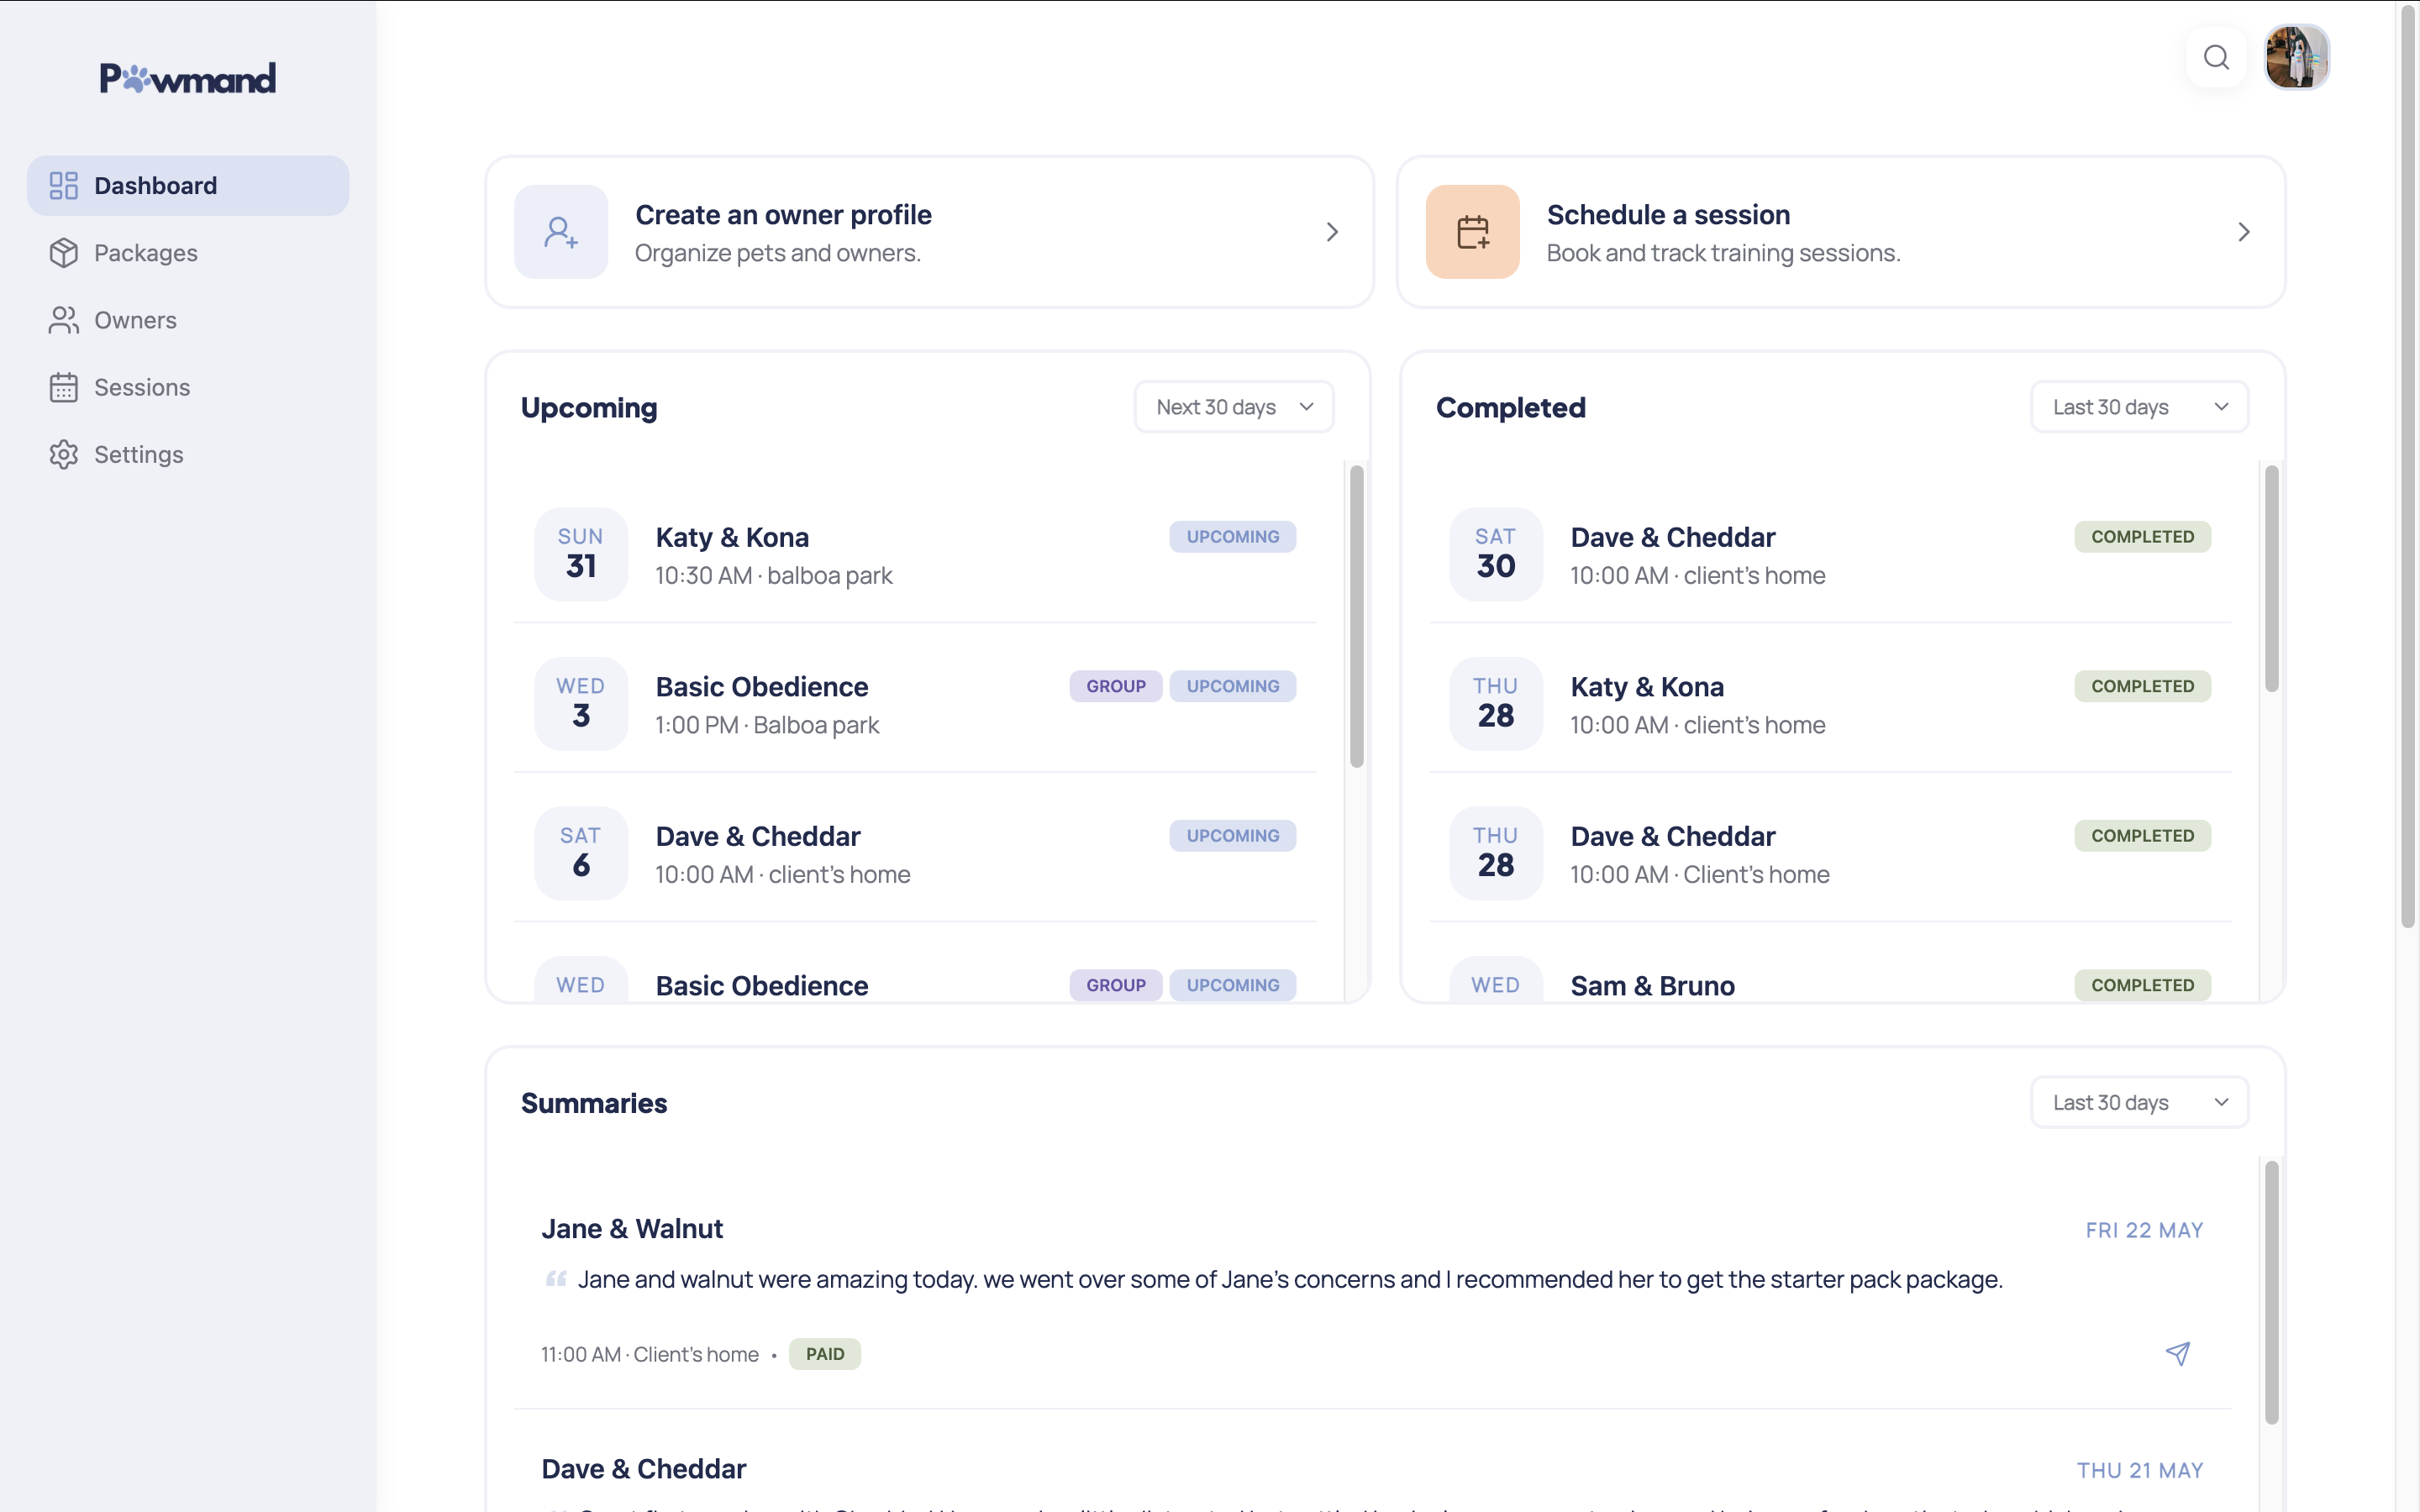
Task: Click the Upcoming list scrollbar
Action: pyautogui.click(x=1356, y=616)
